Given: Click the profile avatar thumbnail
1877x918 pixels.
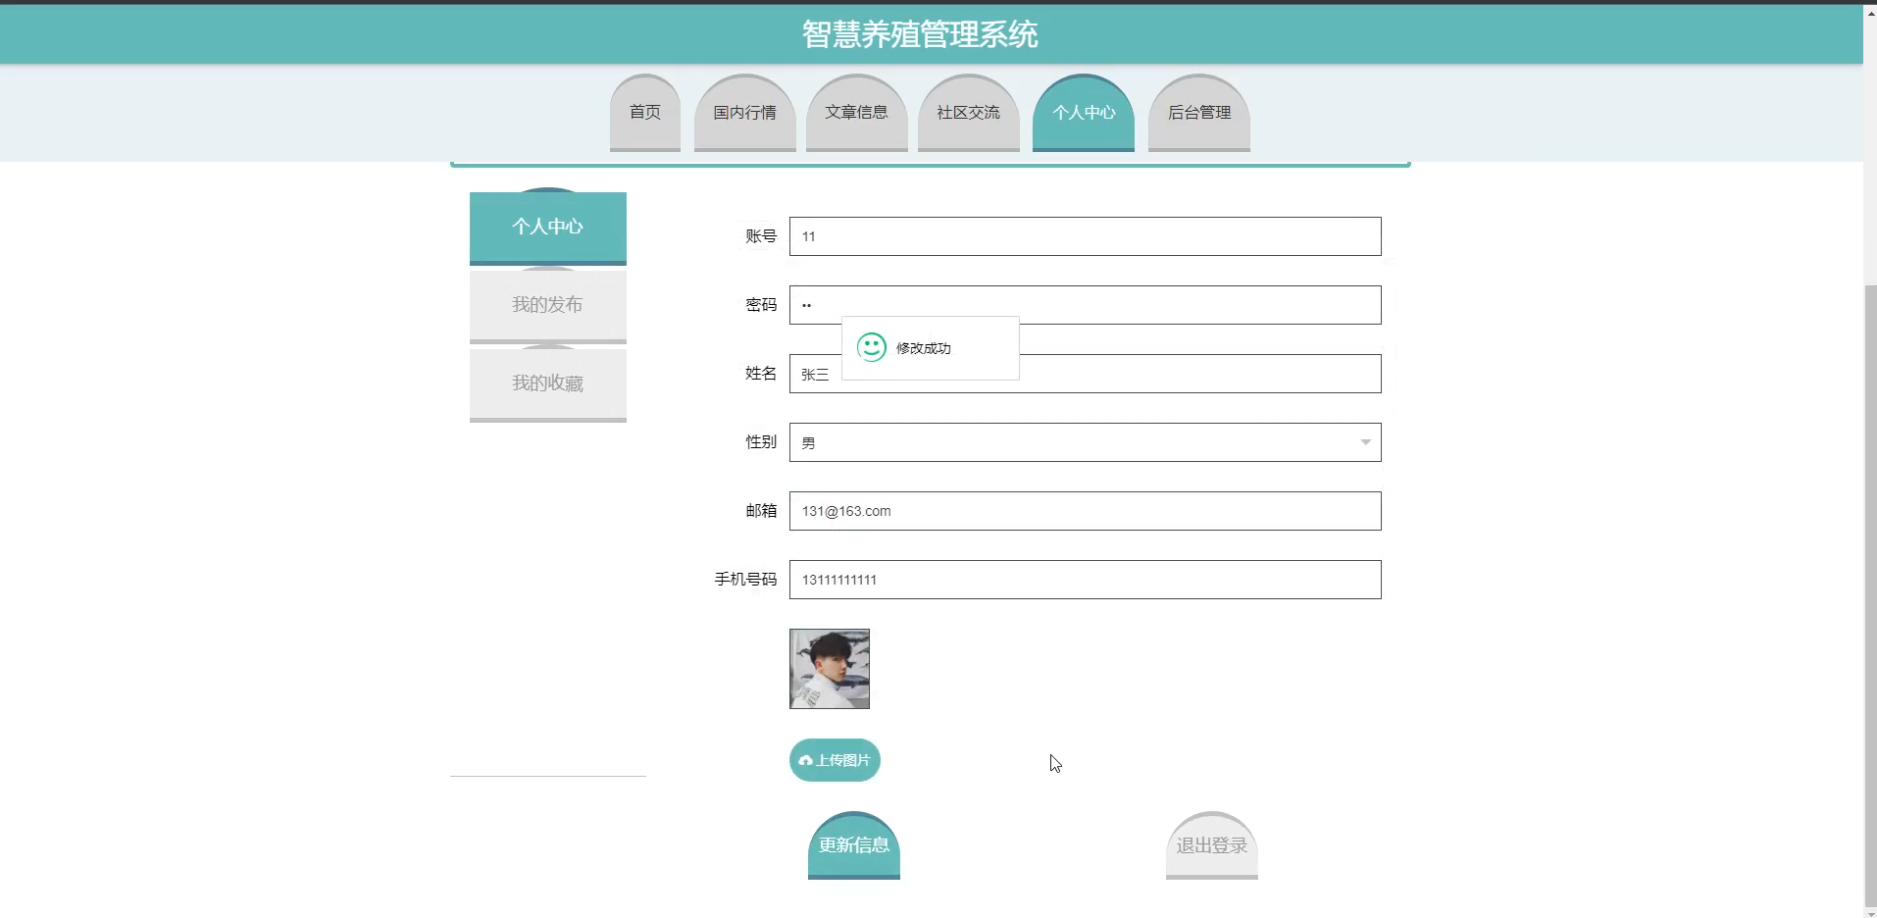Looking at the screenshot, I should [x=829, y=669].
